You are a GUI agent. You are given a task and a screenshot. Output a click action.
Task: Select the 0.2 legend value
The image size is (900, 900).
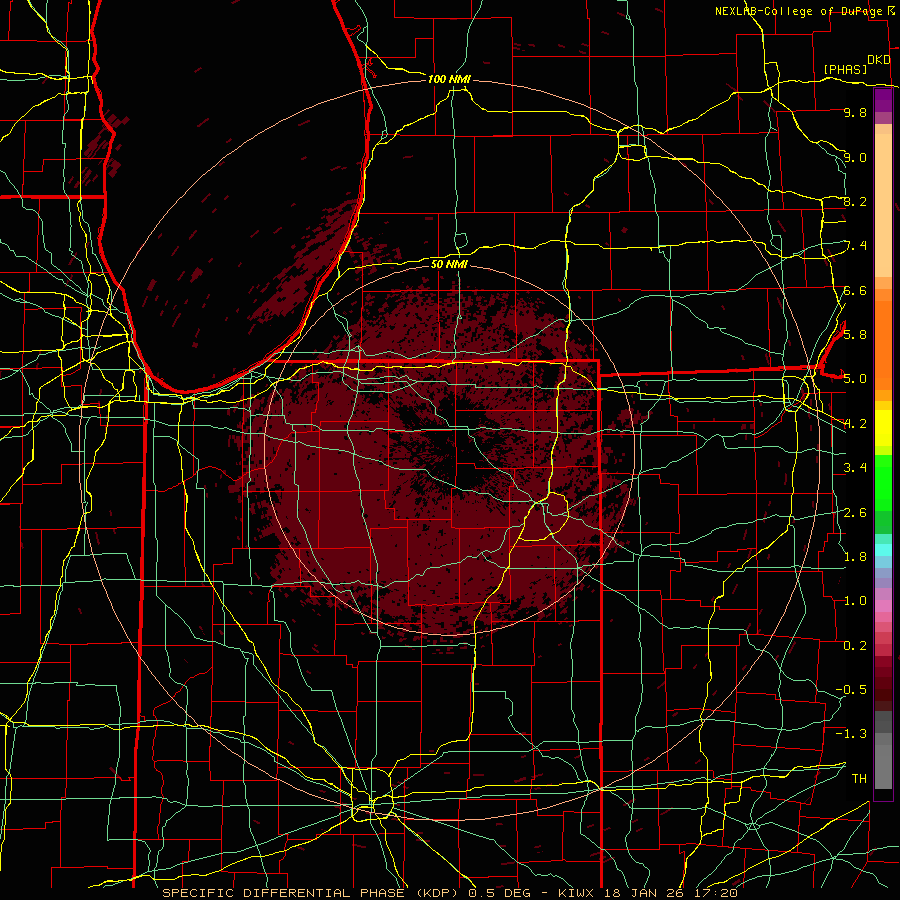(x=855, y=646)
